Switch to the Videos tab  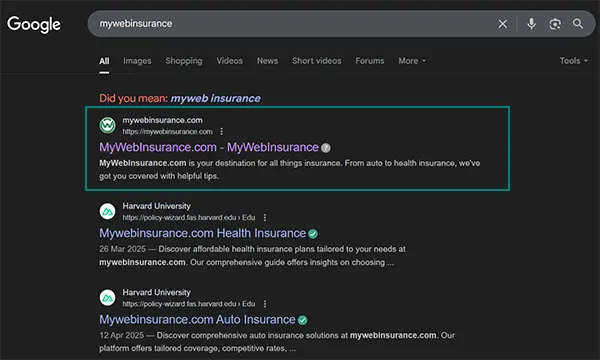(230, 61)
